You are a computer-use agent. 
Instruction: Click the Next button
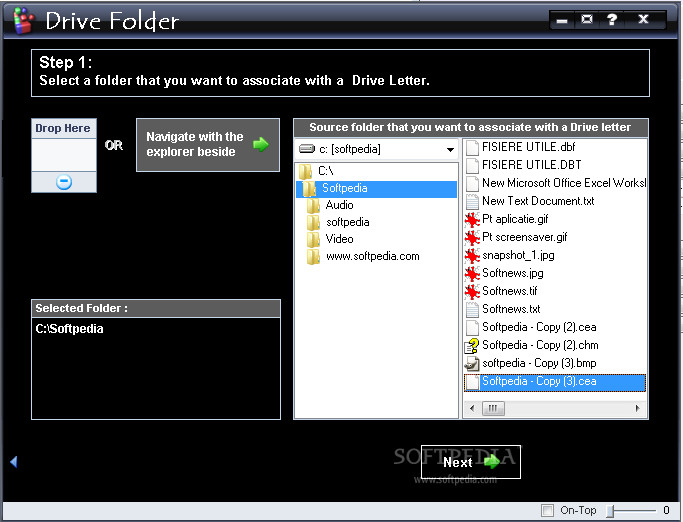[470, 462]
